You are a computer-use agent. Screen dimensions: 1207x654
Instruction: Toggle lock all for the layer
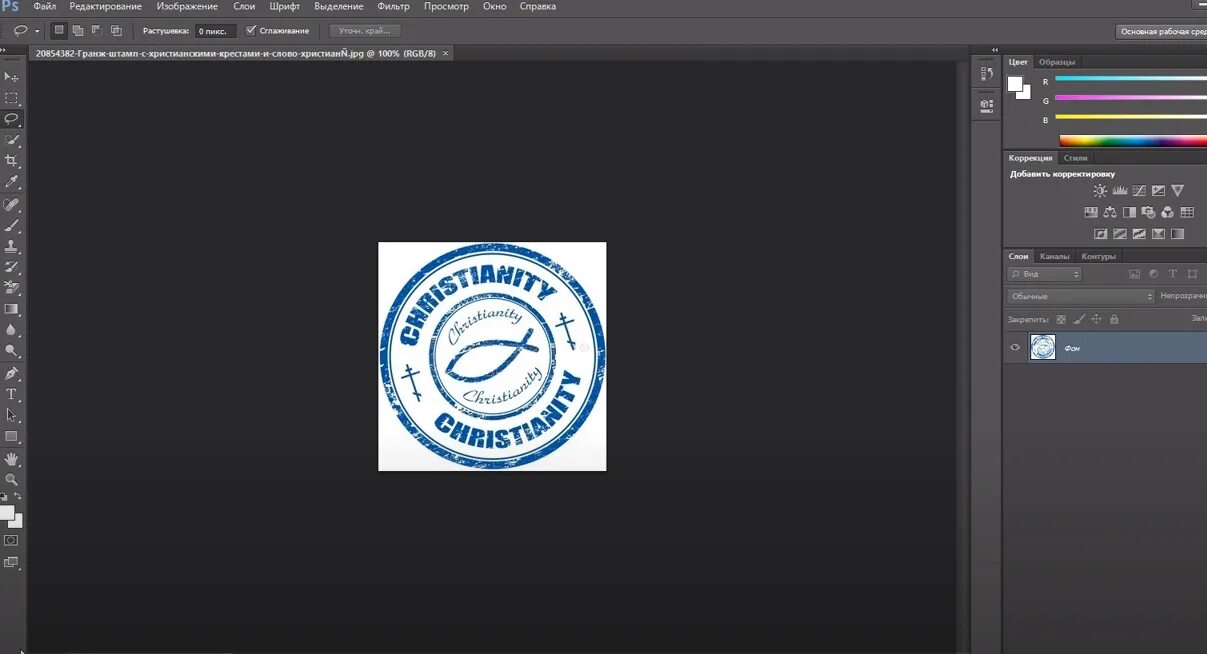point(1114,319)
